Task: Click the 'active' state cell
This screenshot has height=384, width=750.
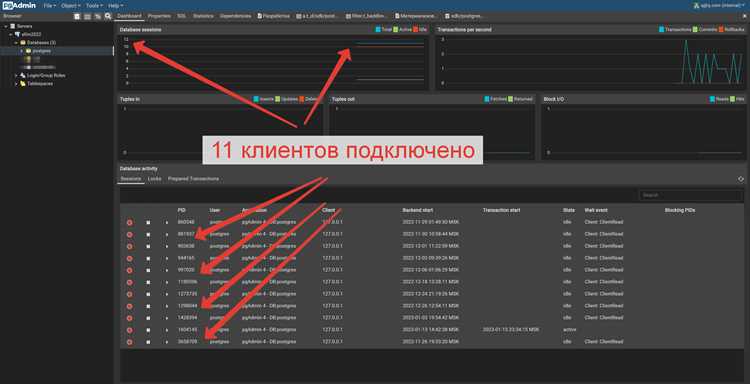Action: click(570, 330)
